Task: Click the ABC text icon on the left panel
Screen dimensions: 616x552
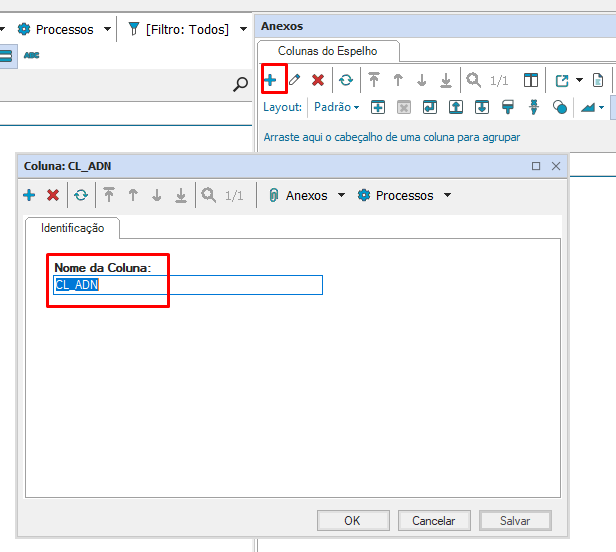Action: [x=32, y=54]
